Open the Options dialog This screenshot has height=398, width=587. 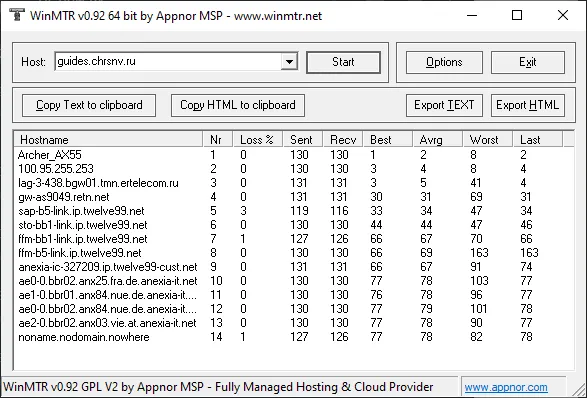click(444, 62)
